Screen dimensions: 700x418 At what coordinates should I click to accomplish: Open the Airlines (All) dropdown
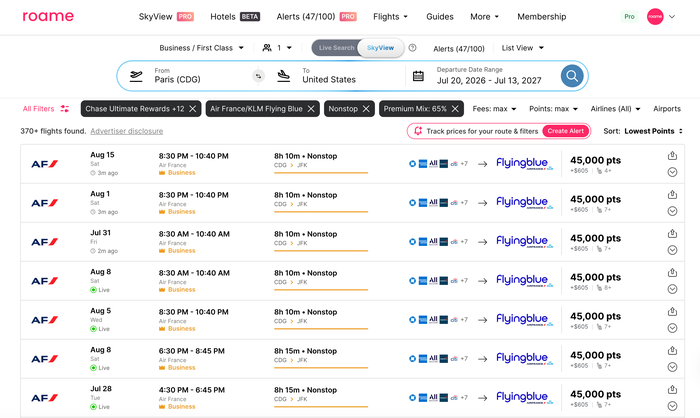[615, 109]
